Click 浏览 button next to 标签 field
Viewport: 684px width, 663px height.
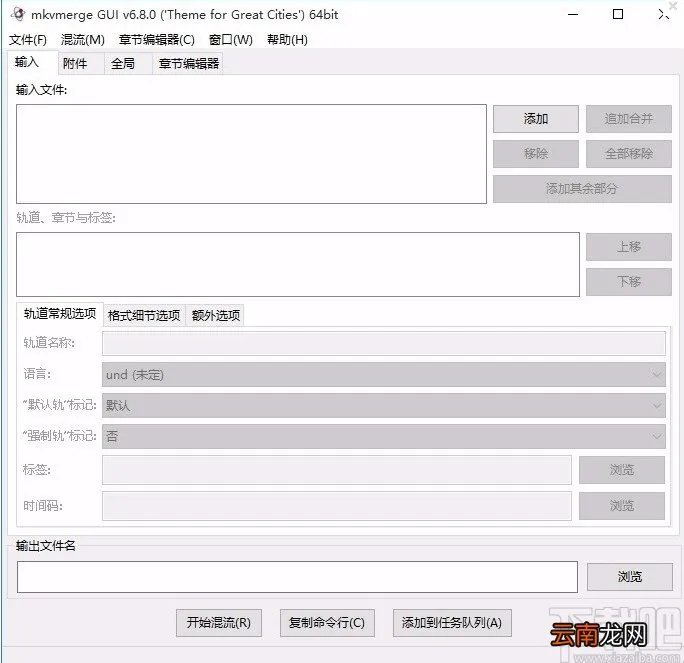click(622, 470)
